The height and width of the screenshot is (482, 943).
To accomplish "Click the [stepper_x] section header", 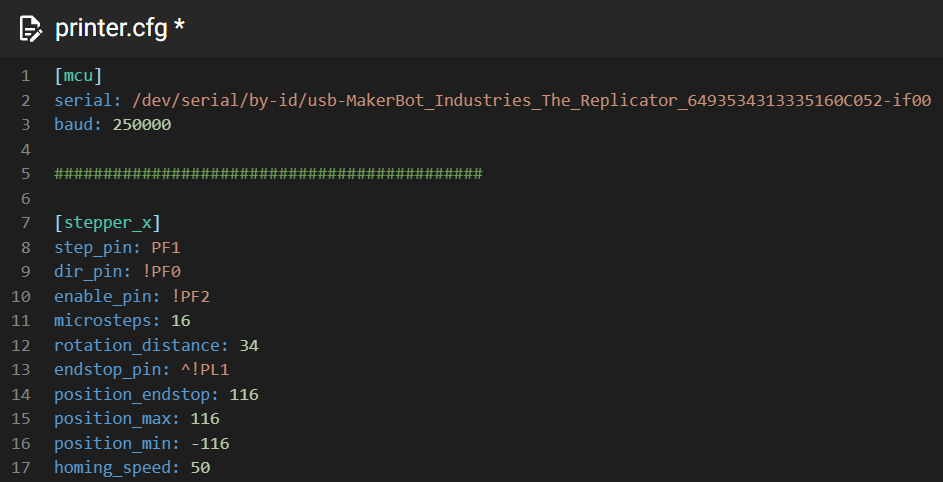I will pyautogui.click(x=108, y=223).
